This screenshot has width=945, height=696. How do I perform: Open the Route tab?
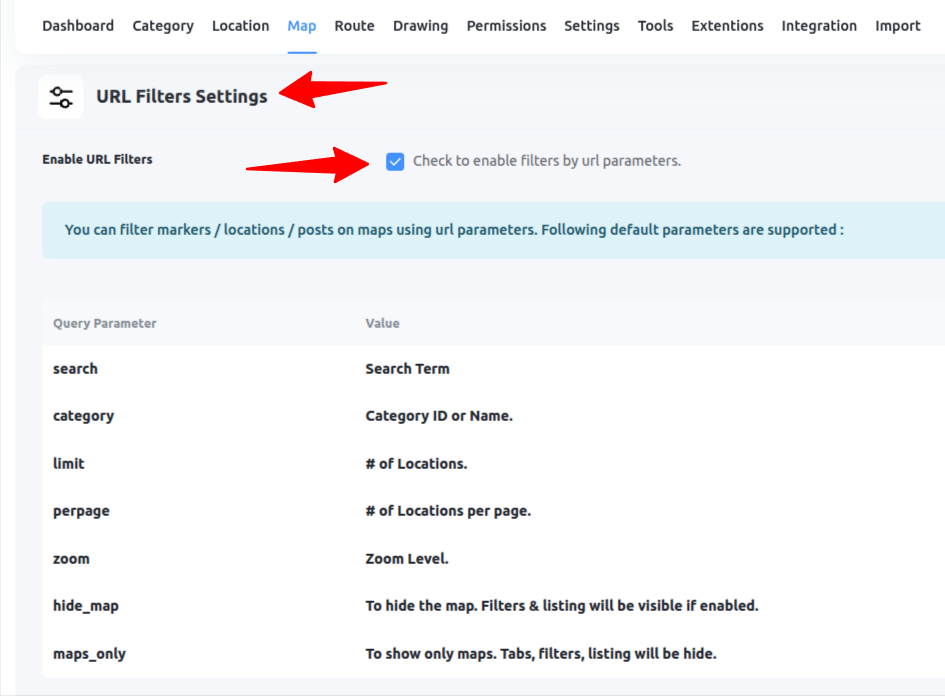coord(354,26)
